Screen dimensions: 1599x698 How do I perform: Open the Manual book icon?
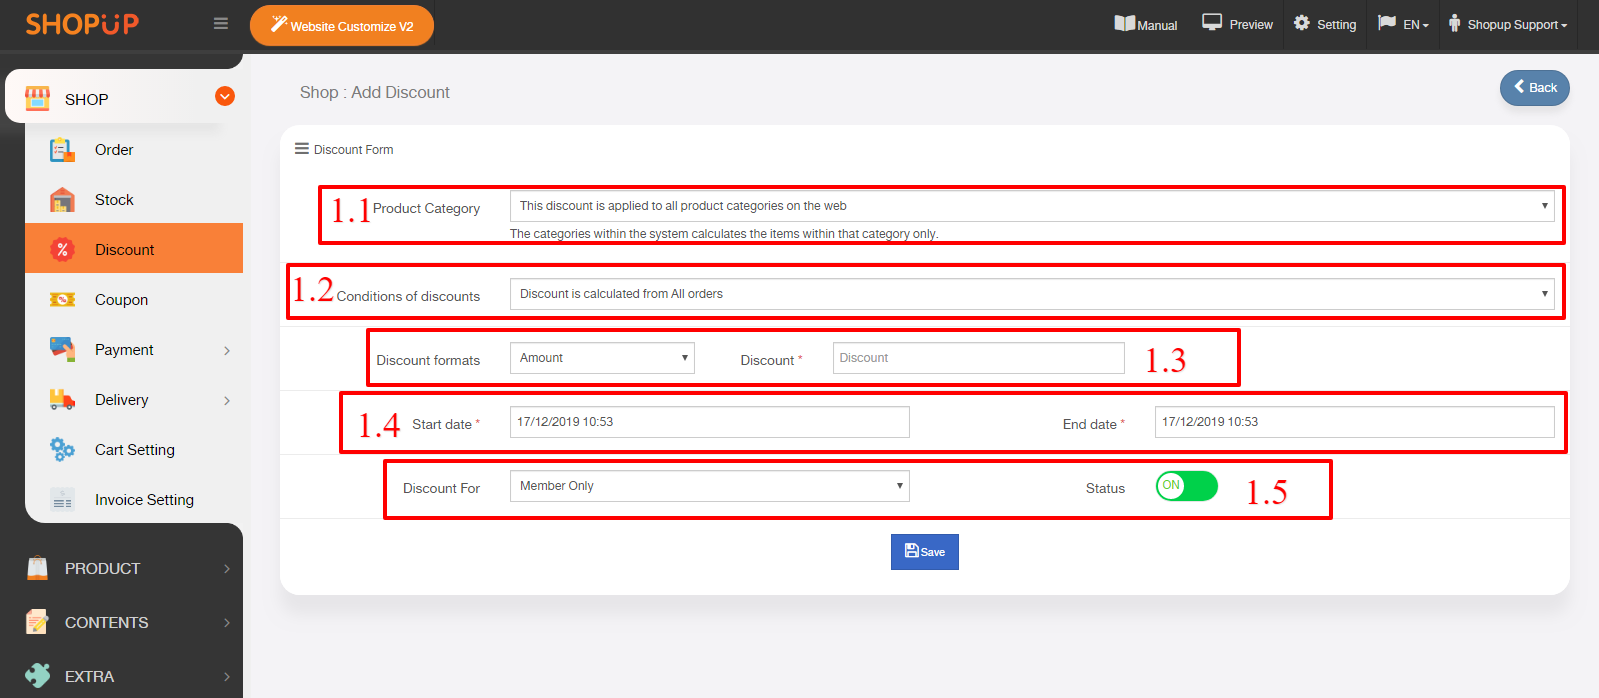click(x=1125, y=23)
